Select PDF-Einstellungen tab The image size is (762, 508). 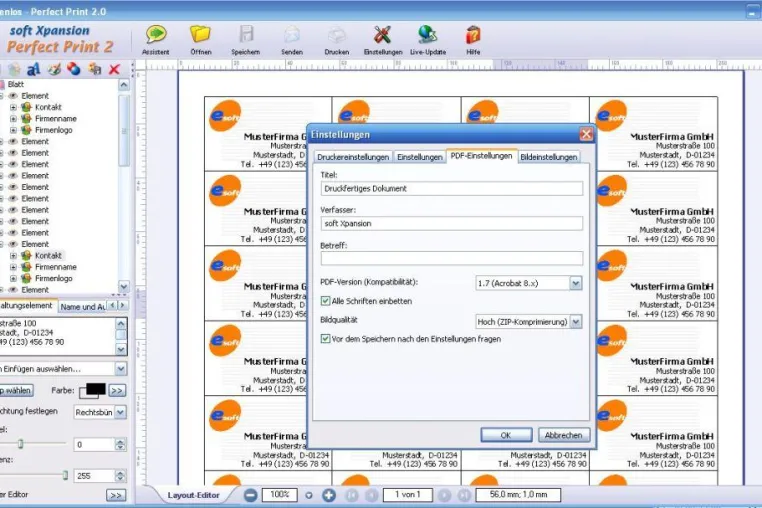[x=481, y=156]
